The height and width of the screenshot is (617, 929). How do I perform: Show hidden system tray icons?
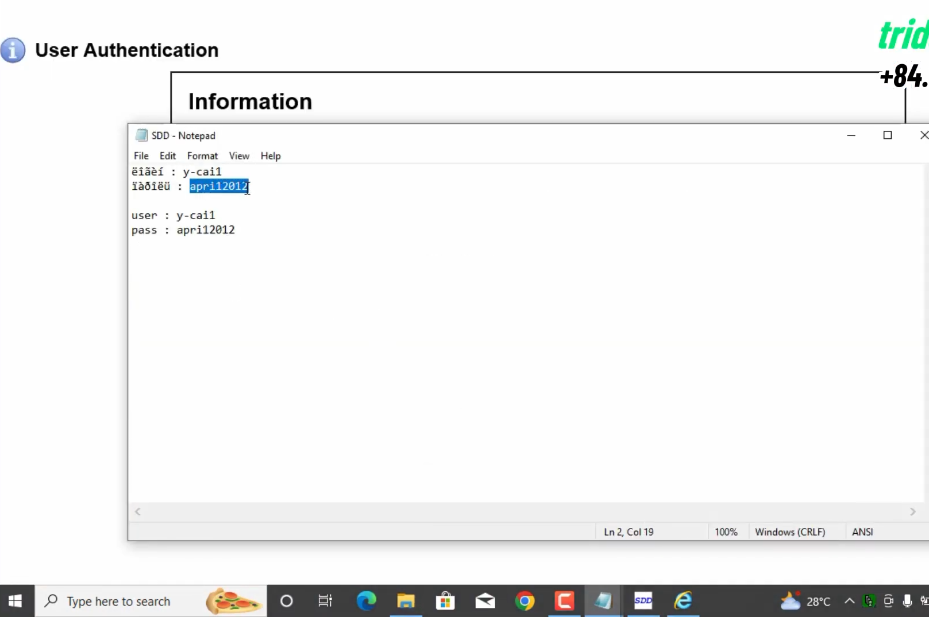[x=849, y=601]
